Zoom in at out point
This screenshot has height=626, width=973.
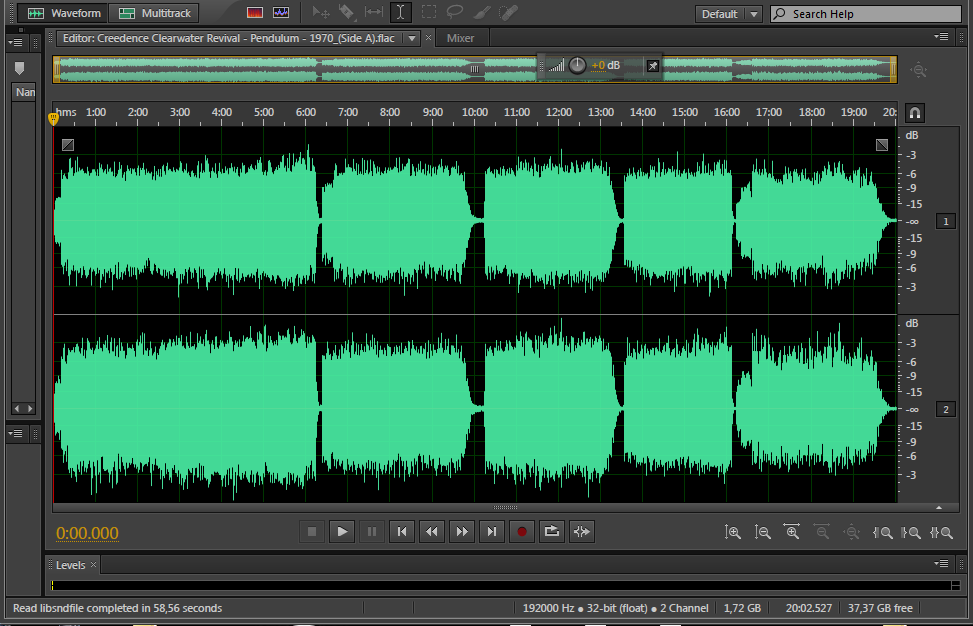pos(911,532)
